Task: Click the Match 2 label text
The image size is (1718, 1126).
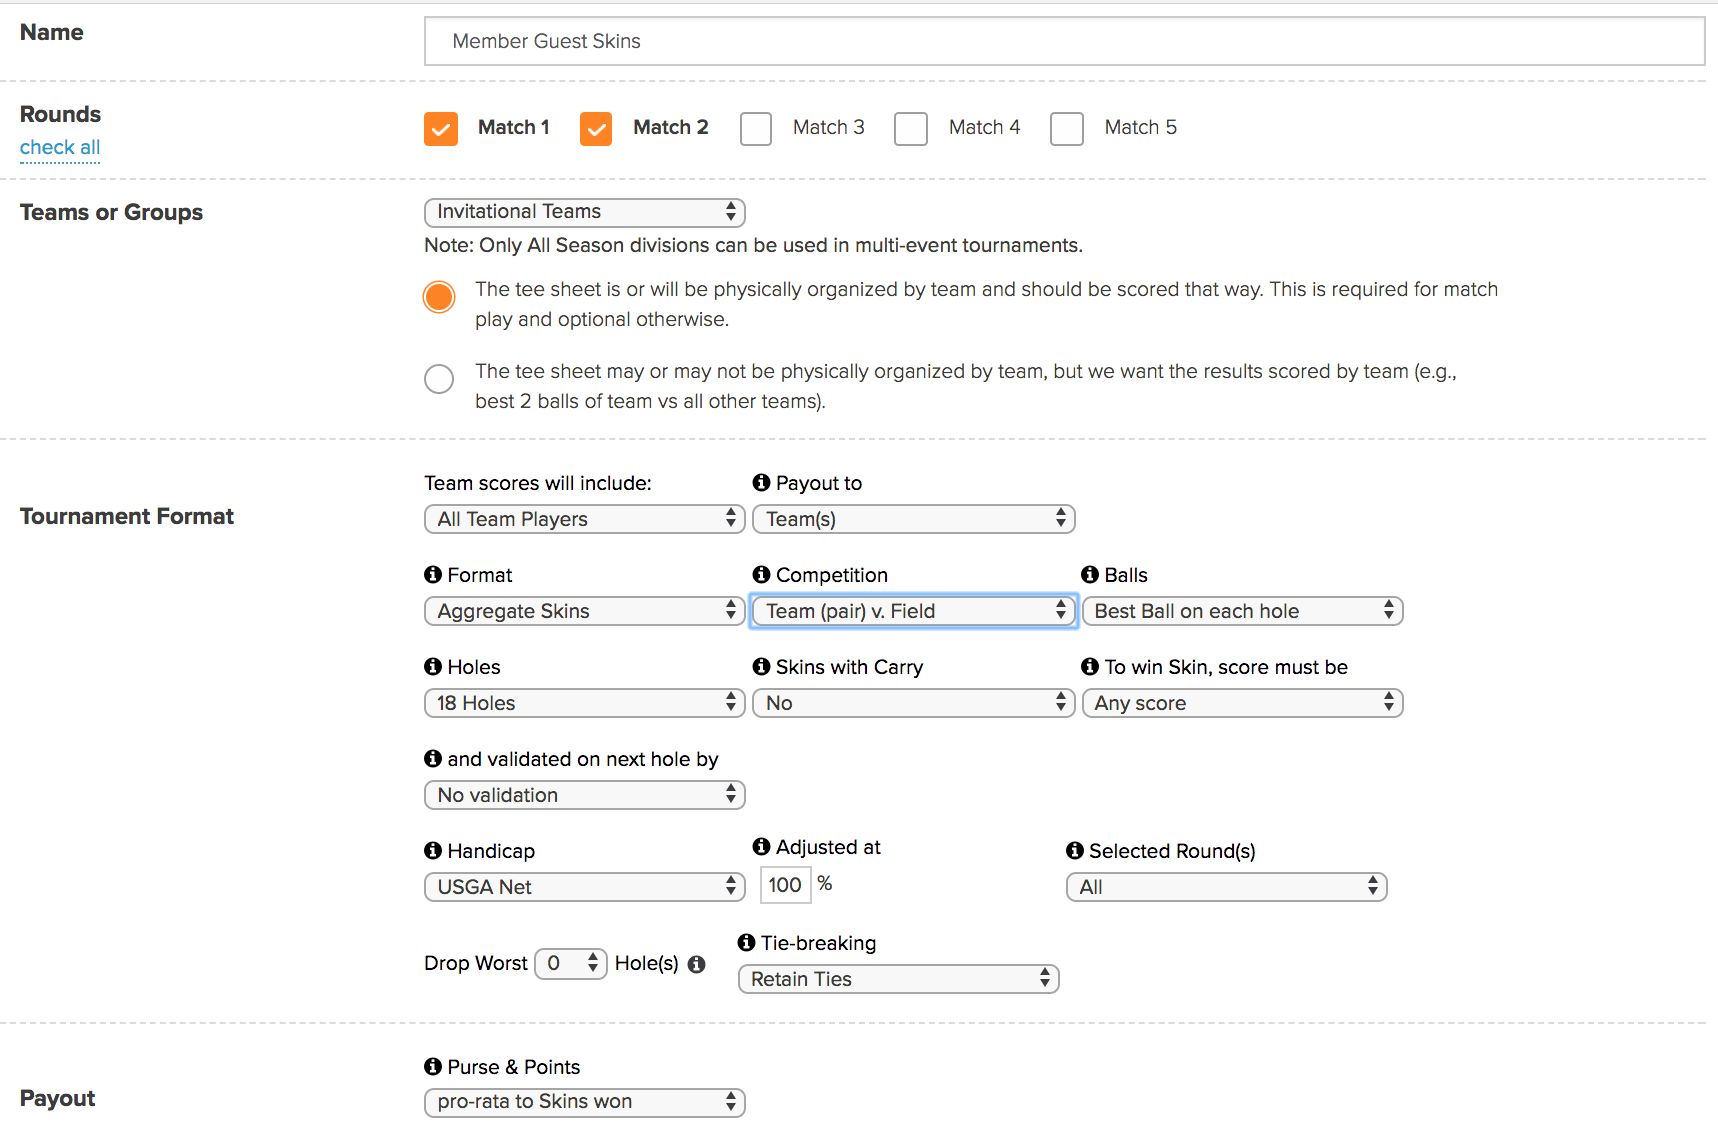Action: pyautogui.click(x=670, y=127)
